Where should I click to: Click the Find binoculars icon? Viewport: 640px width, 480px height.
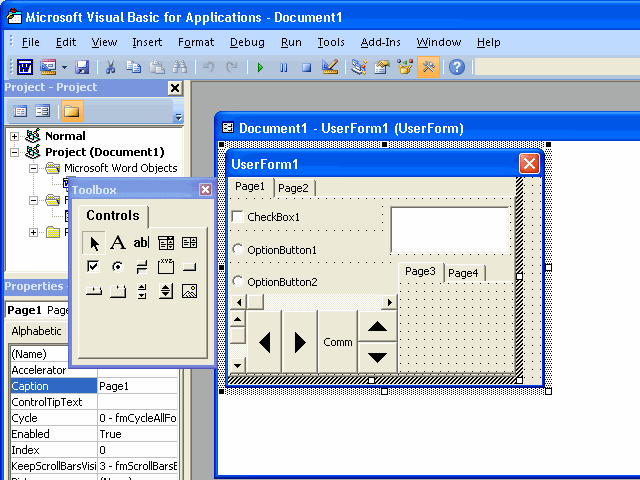[180, 67]
